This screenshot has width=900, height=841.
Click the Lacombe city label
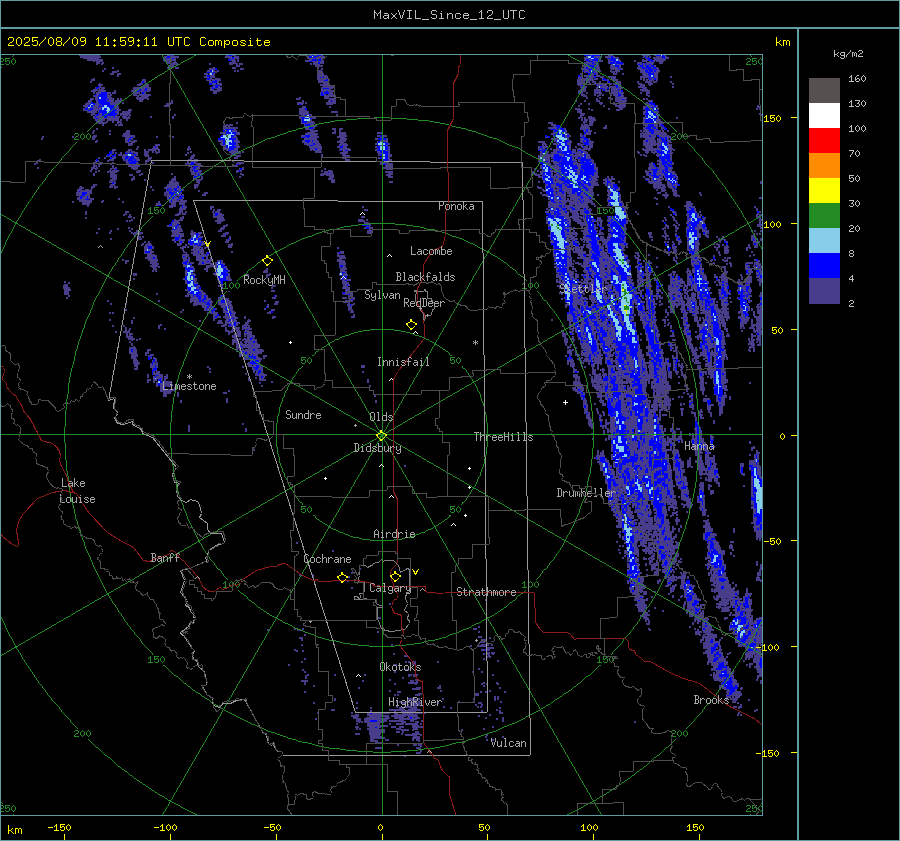pos(431,251)
